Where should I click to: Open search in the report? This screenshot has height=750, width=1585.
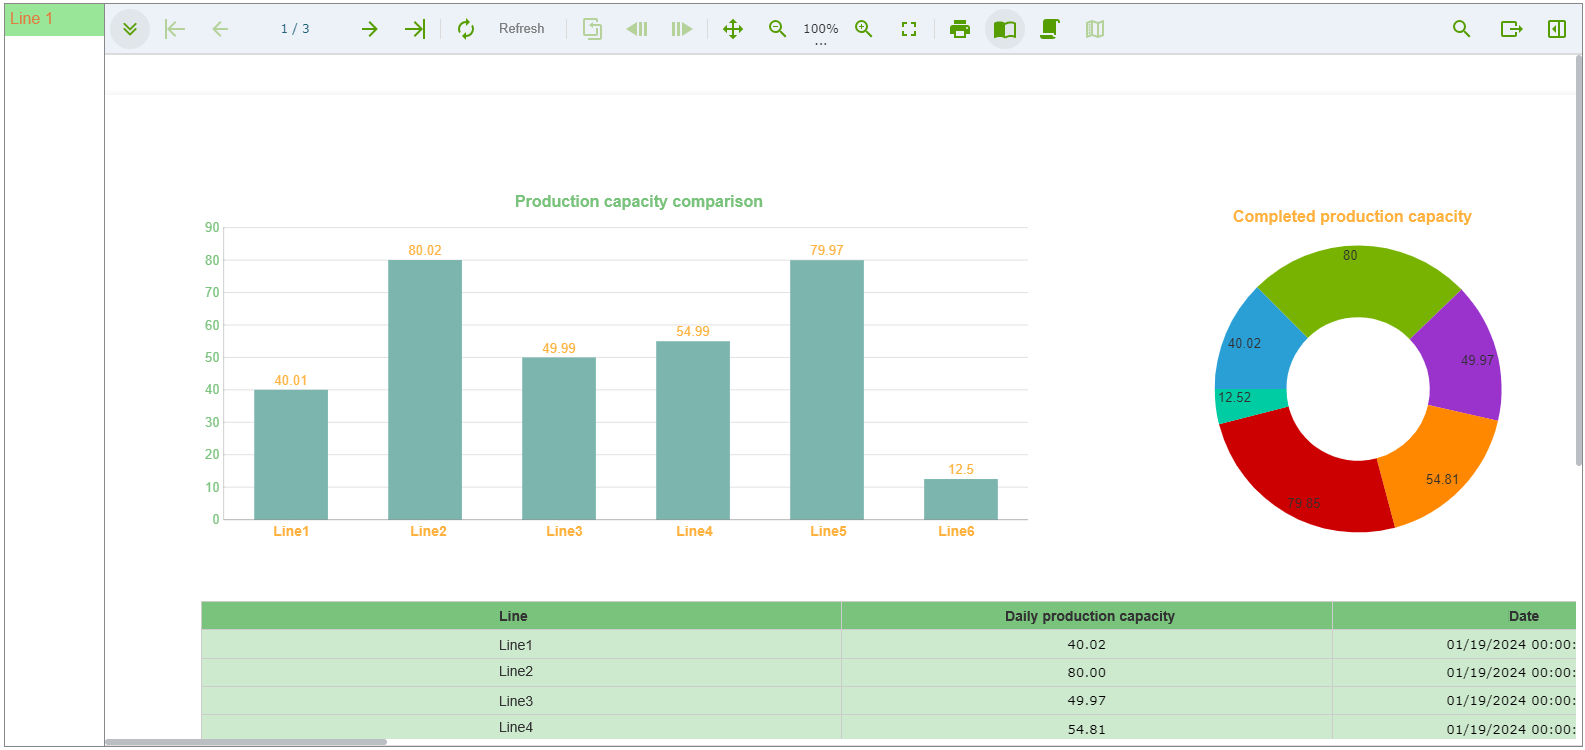point(1461,29)
